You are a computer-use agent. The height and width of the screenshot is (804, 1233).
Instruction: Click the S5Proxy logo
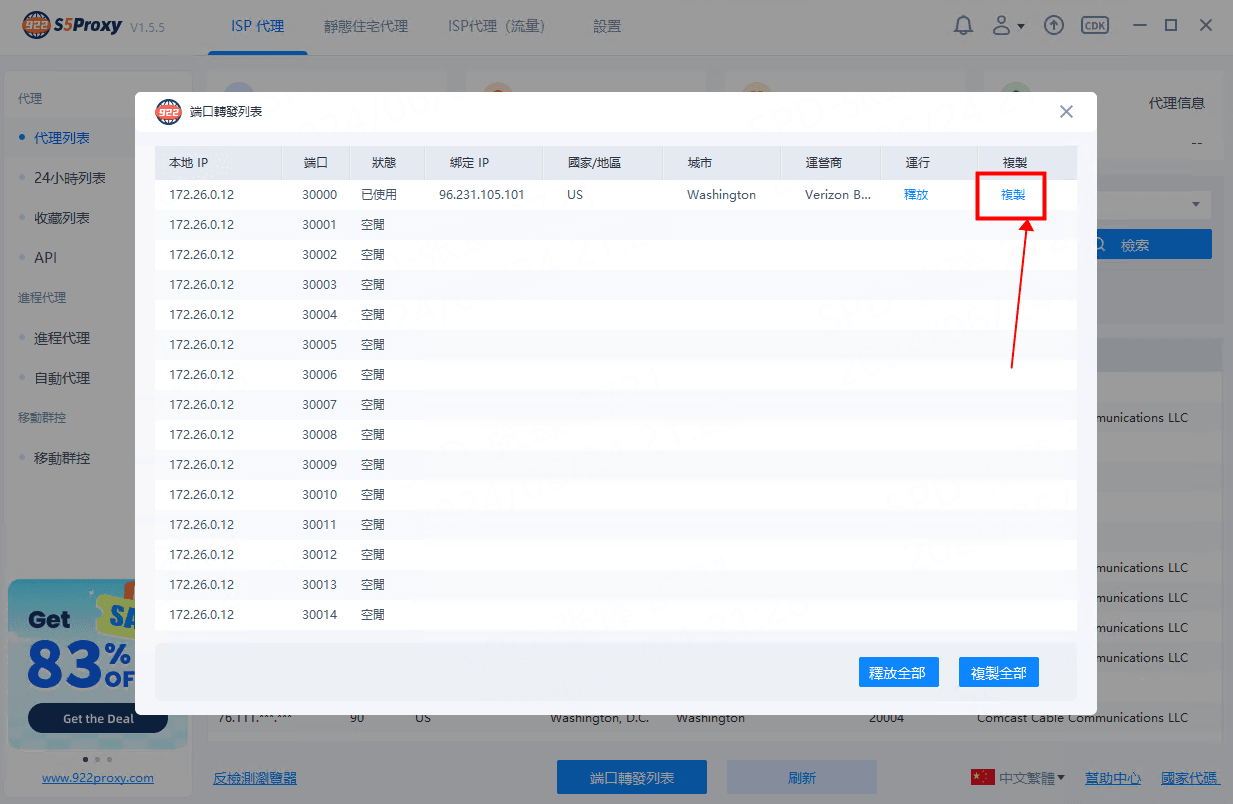(72, 26)
